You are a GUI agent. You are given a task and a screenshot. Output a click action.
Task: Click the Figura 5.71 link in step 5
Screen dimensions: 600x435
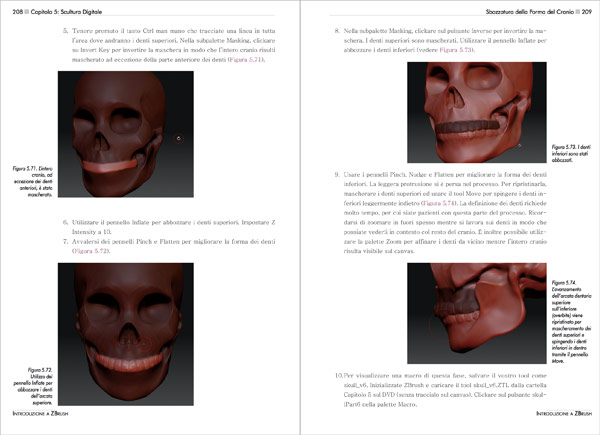pyautogui.click(x=246, y=60)
